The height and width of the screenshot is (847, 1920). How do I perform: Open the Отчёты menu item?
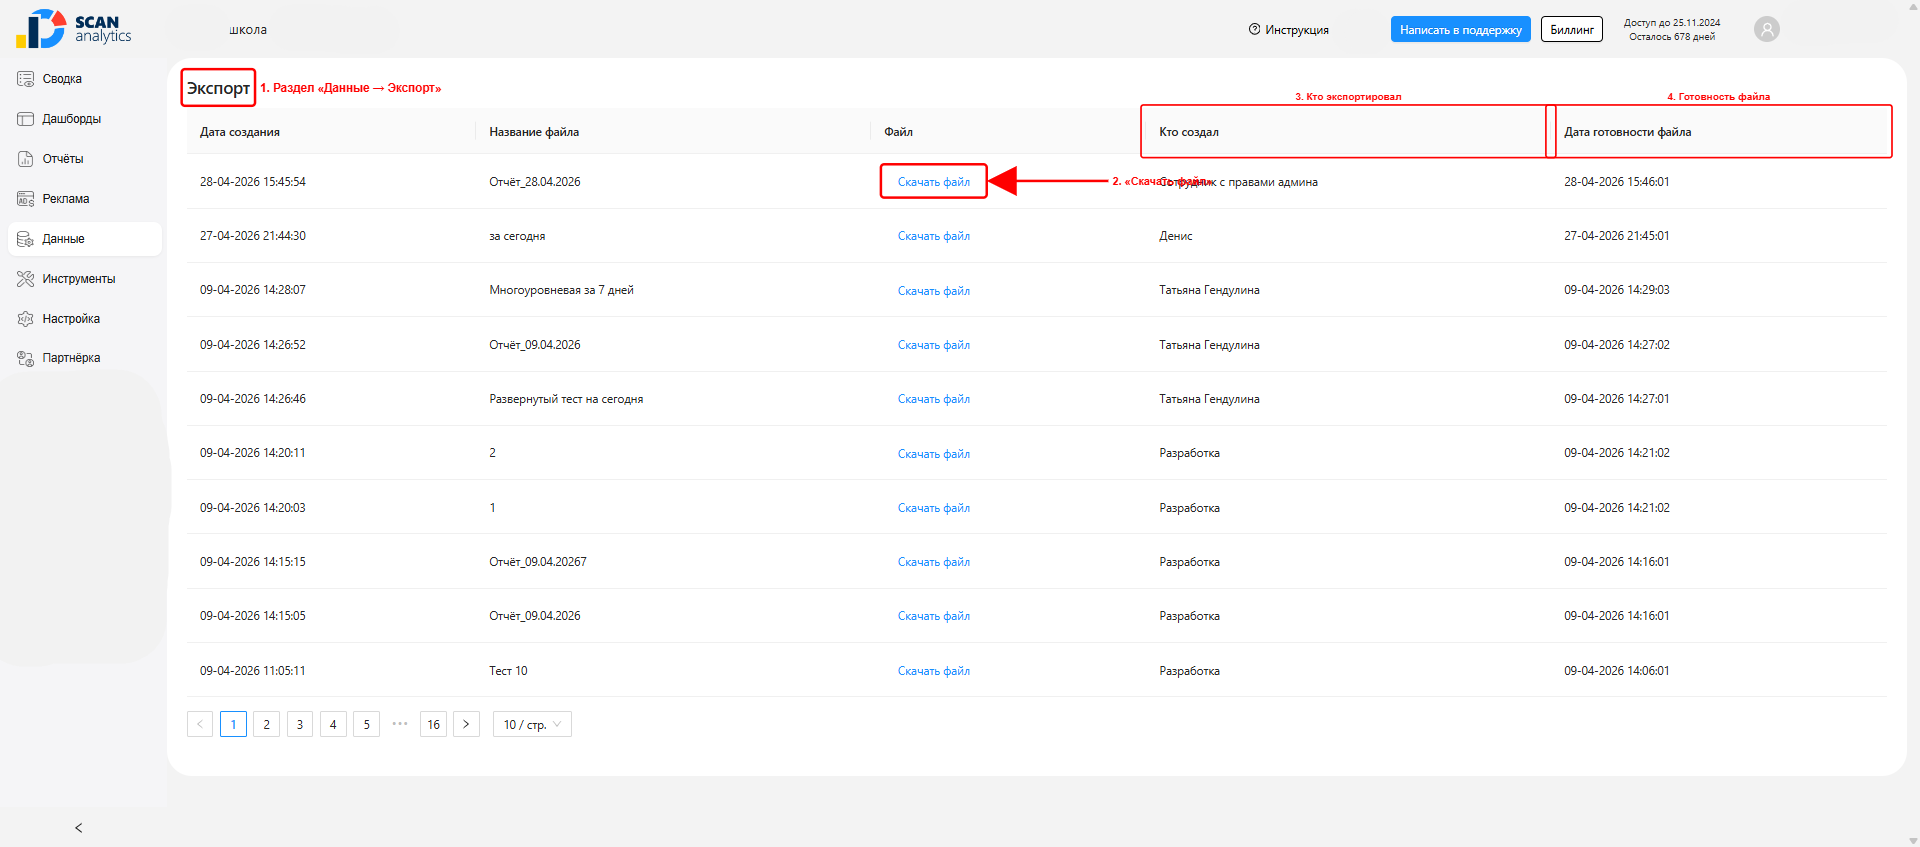click(x=85, y=159)
